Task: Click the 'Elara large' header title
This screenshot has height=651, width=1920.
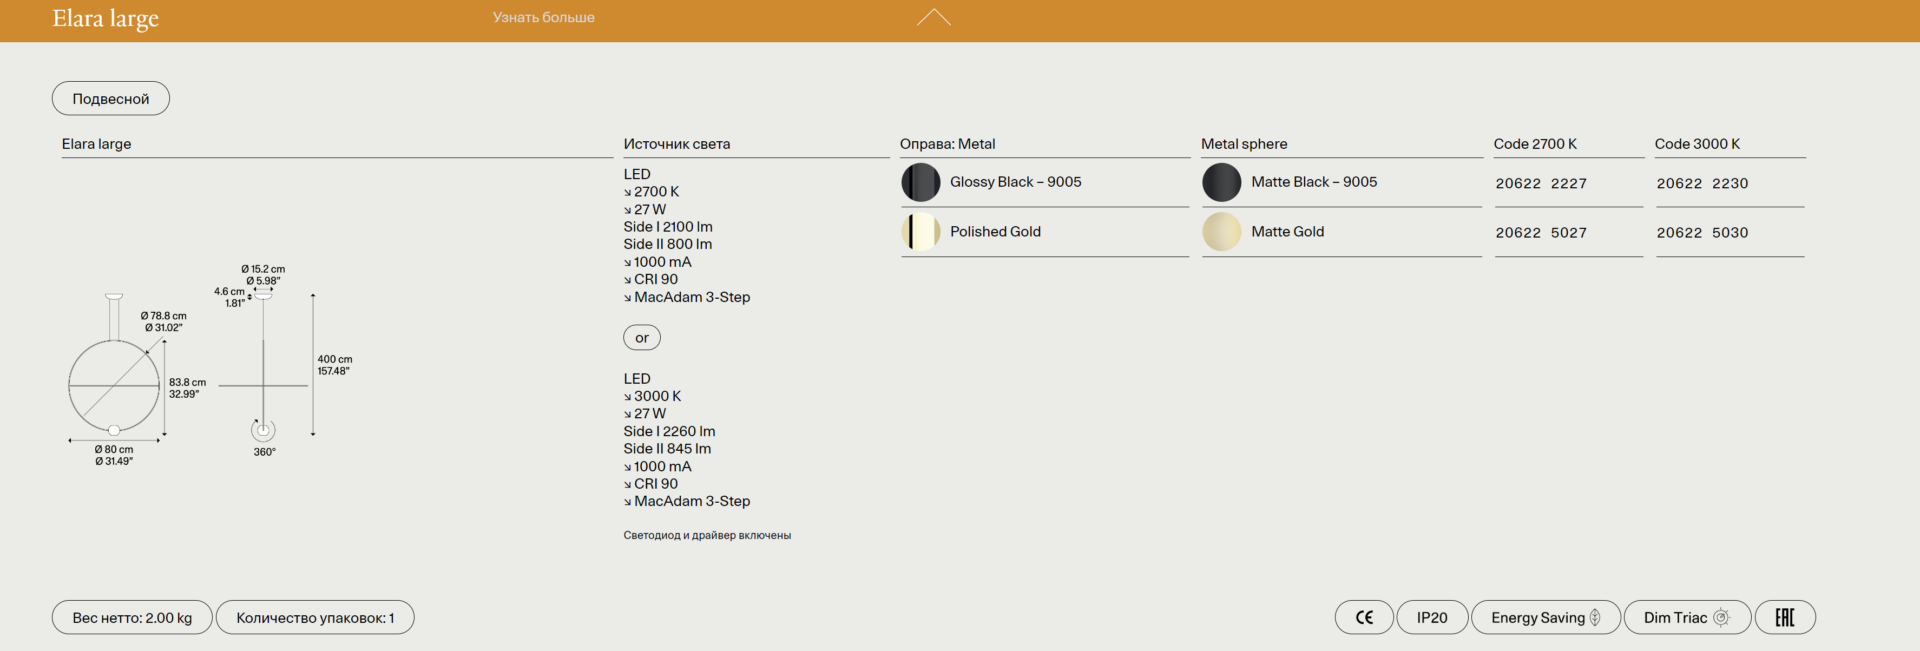Action: [105, 19]
